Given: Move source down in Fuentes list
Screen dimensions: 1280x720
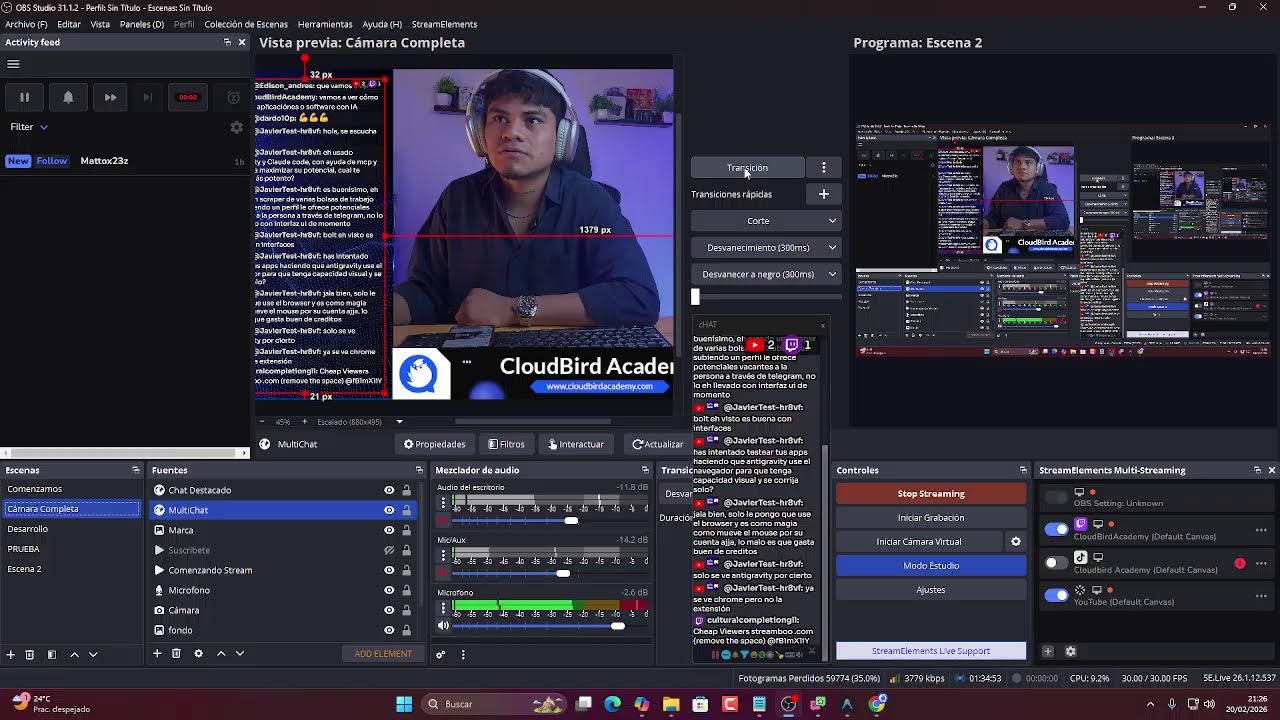Looking at the screenshot, I should [x=240, y=654].
